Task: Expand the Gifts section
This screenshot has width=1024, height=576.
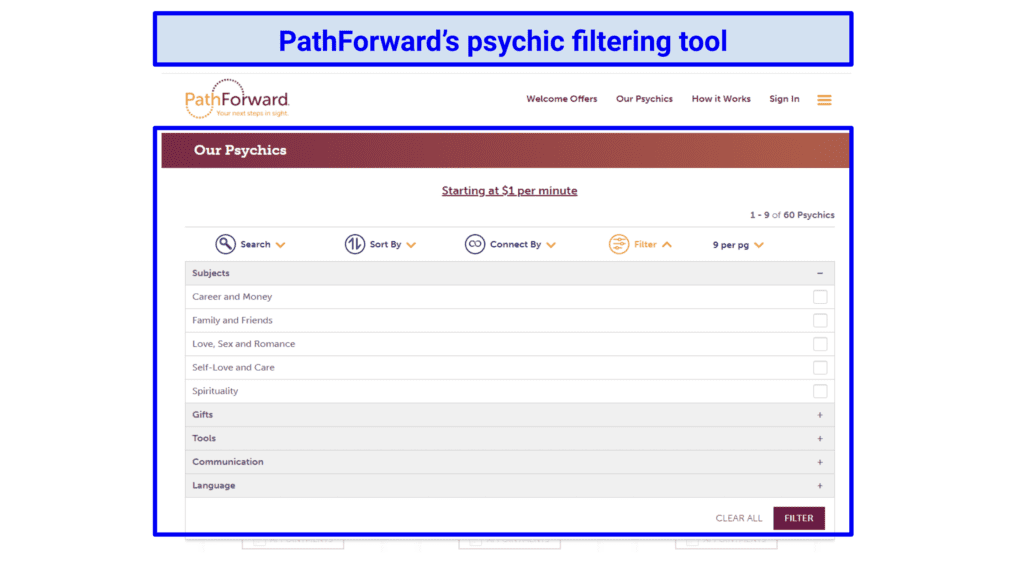Action: click(x=509, y=415)
